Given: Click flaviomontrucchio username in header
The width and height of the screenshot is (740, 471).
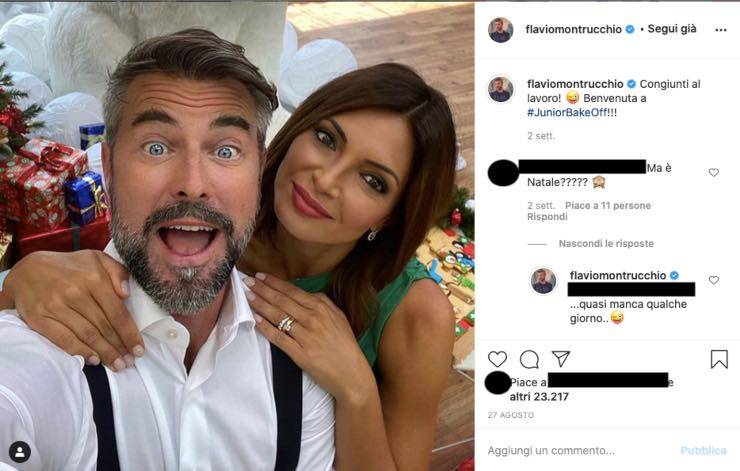Looking at the screenshot, I should [573, 30].
